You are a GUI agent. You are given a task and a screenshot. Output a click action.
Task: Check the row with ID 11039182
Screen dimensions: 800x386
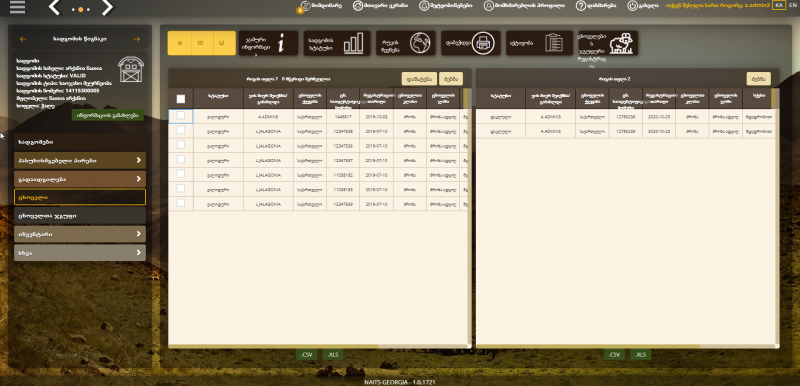coord(181,174)
